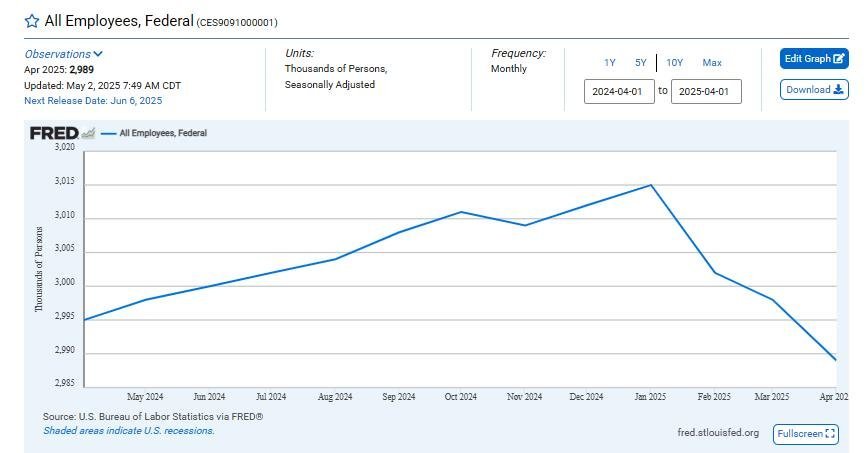The width and height of the screenshot is (867, 453).
Task: Click the series ID CES9091000001
Action: pos(237,22)
